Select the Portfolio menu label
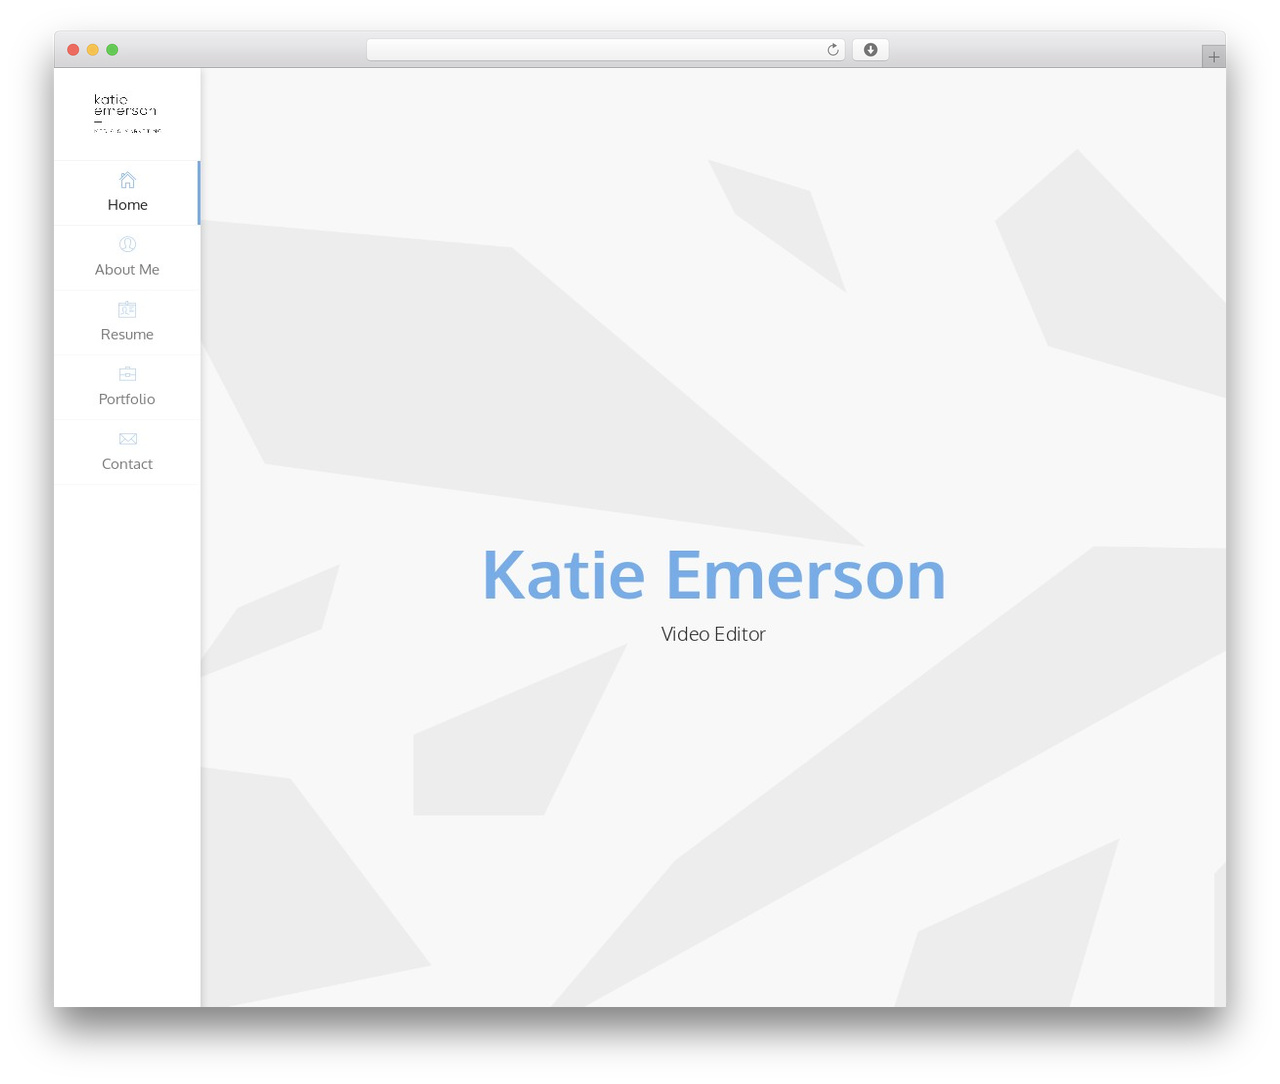 click(x=127, y=399)
